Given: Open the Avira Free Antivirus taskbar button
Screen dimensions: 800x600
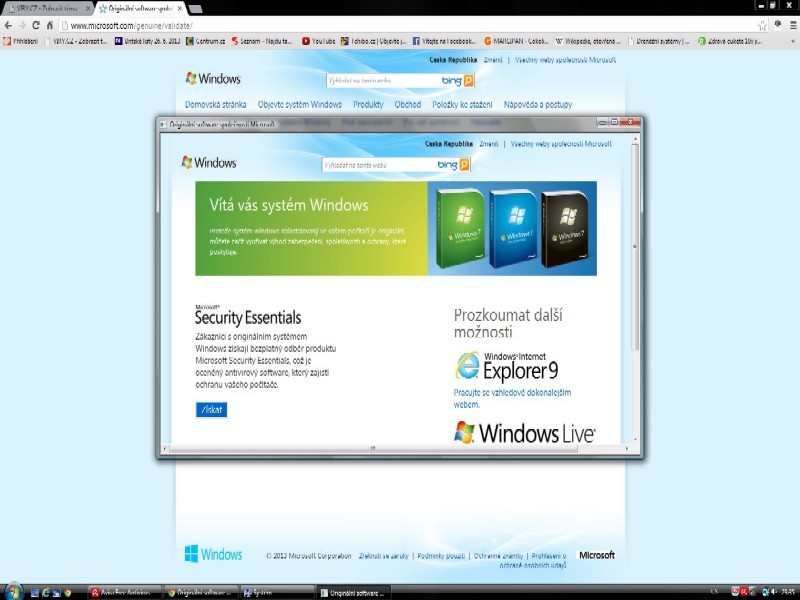Looking at the screenshot, I should click(123, 592).
